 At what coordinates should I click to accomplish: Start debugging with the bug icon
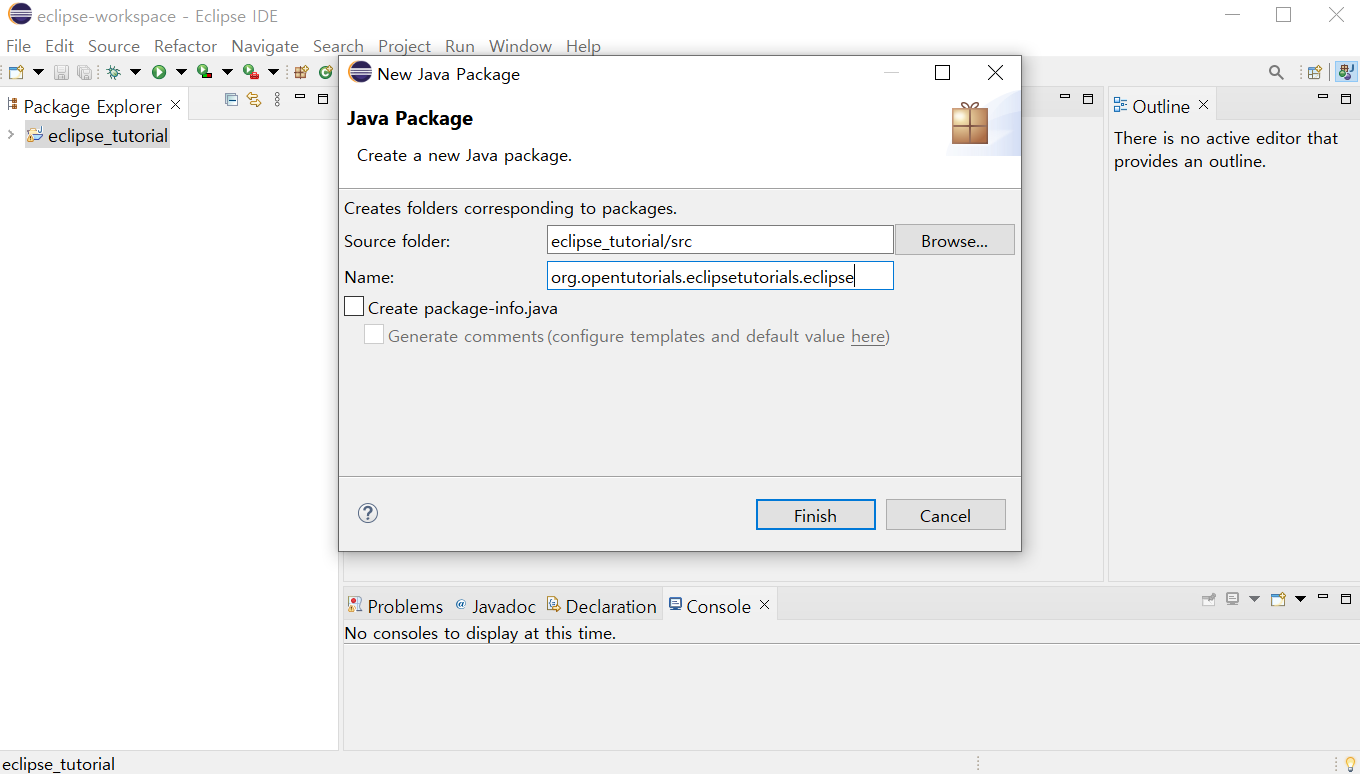pos(113,72)
